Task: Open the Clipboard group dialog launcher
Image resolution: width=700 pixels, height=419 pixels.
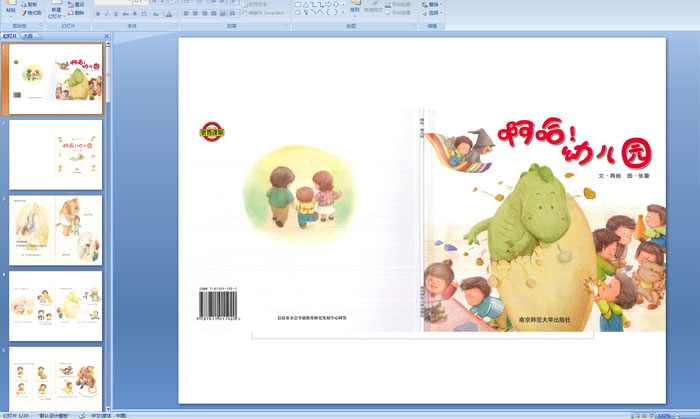Action: tap(41, 25)
